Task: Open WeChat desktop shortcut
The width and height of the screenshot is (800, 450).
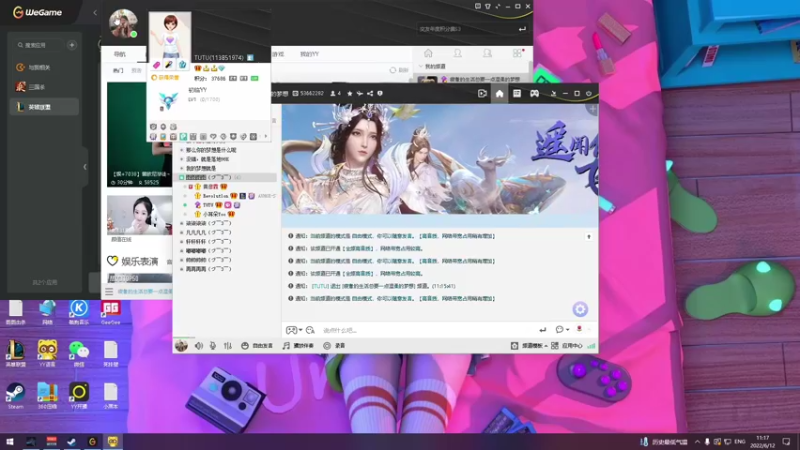Action: pyautogui.click(x=79, y=353)
